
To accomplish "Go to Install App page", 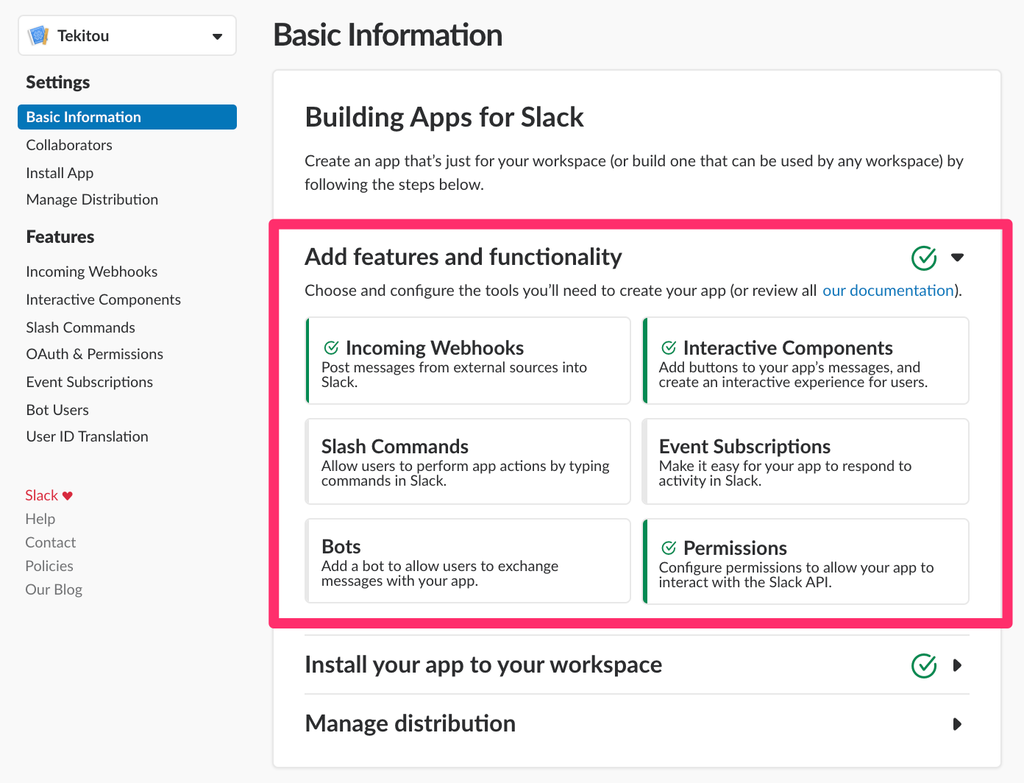I will (60, 173).
